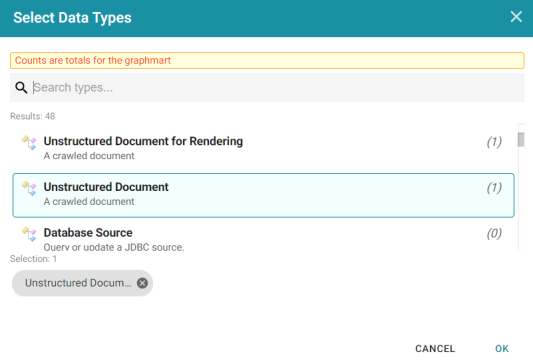Image resolution: width=533 pixels, height=364 pixels.
Task: Click the class icon beside Unstructured Document
Action: point(29,188)
